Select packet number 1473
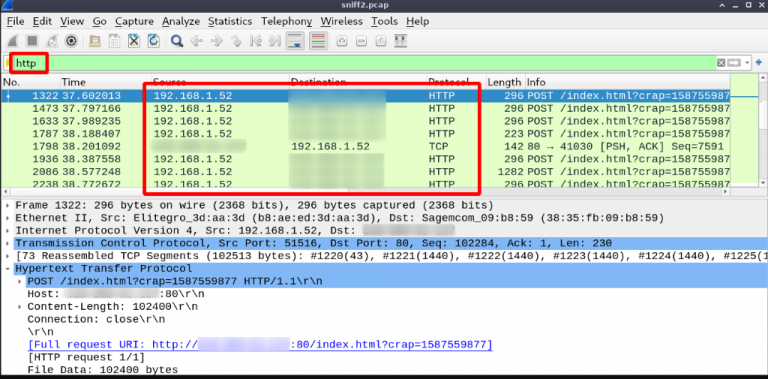The width and height of the screenshot is (768, 379). click(x=366, y=108)
